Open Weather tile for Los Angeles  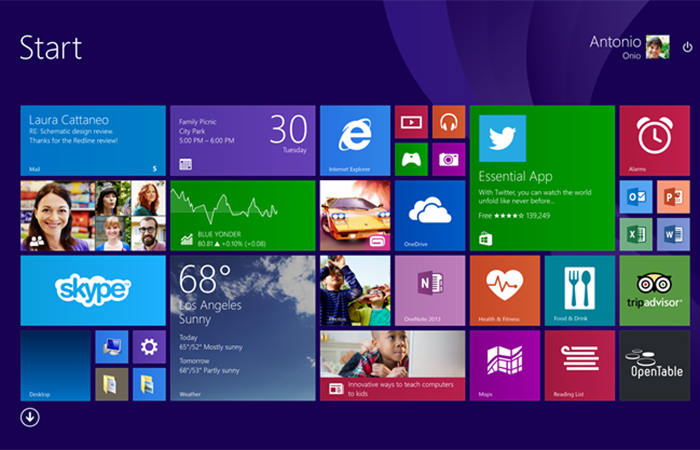point(243,328)
